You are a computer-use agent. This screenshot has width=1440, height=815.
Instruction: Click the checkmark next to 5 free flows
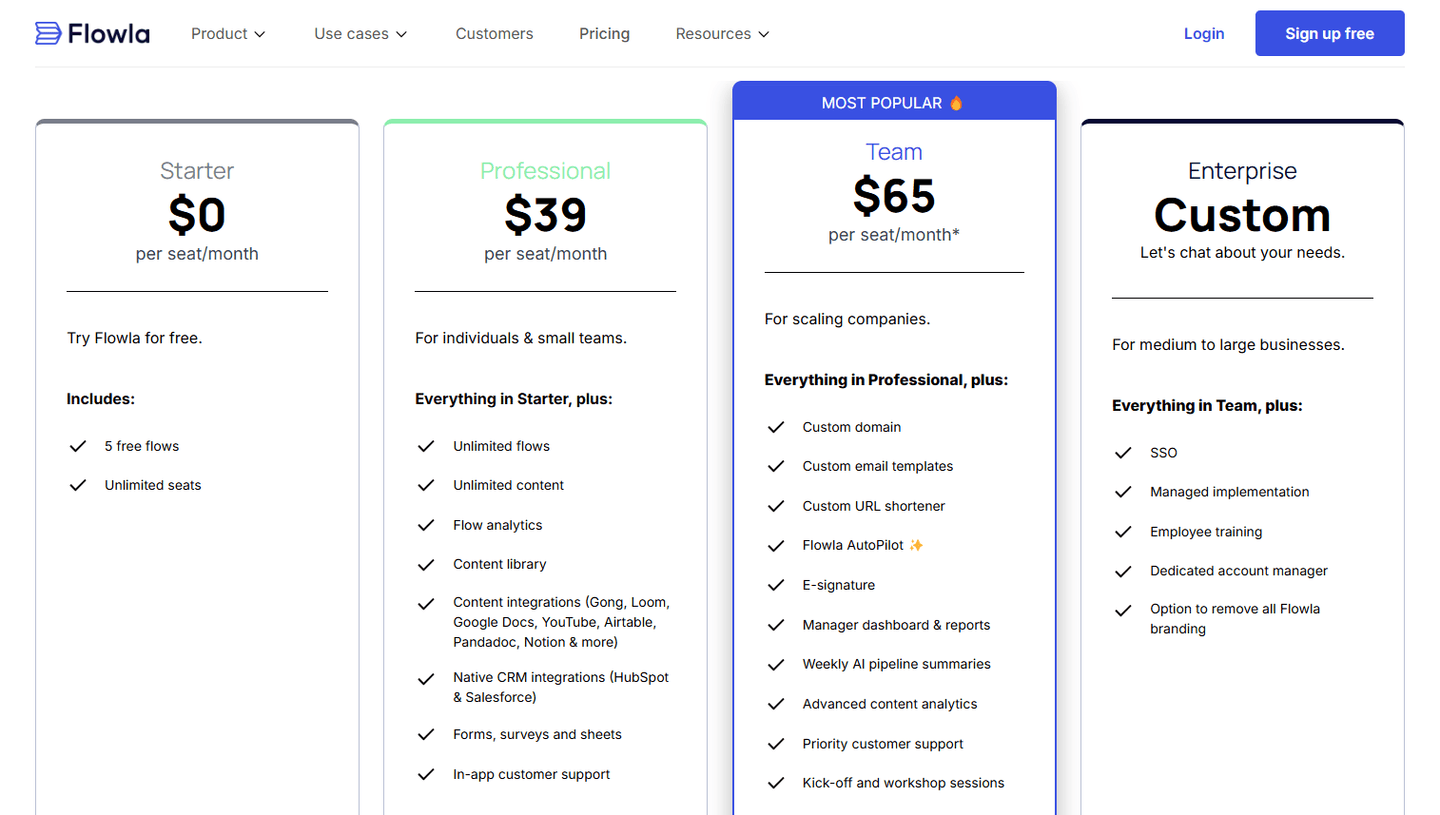pyautogui.click(x=77, y=446)
